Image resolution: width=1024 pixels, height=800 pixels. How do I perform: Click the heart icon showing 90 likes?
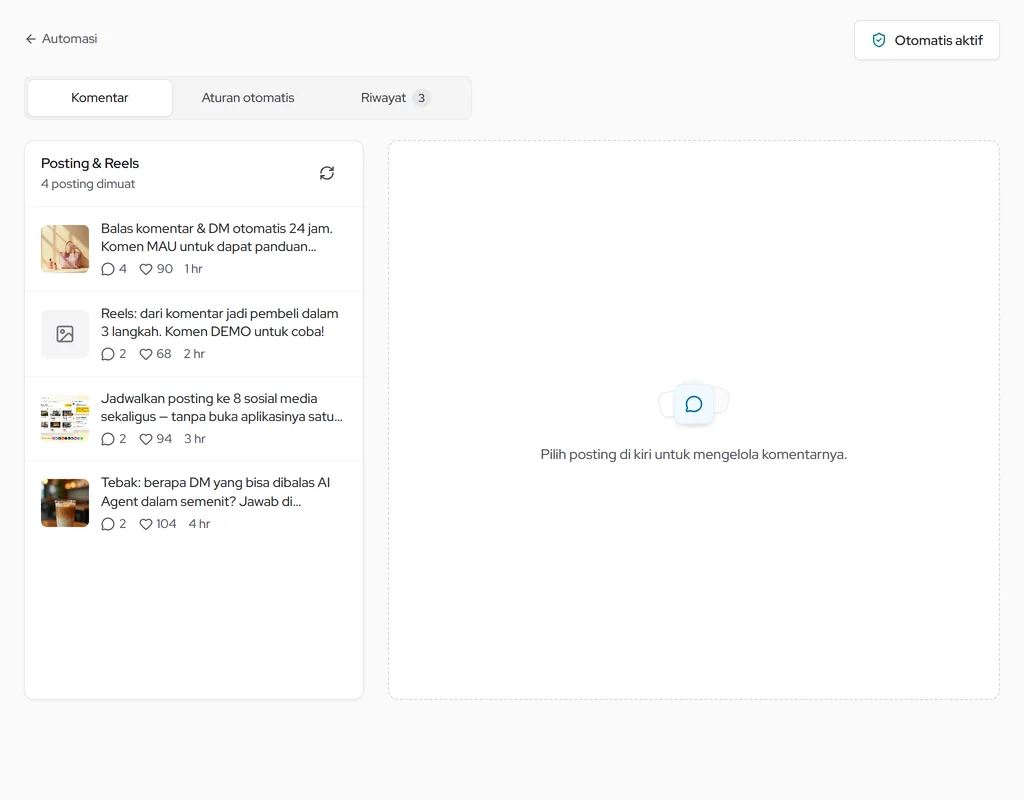pyautogui.click(x=146, y=269)
